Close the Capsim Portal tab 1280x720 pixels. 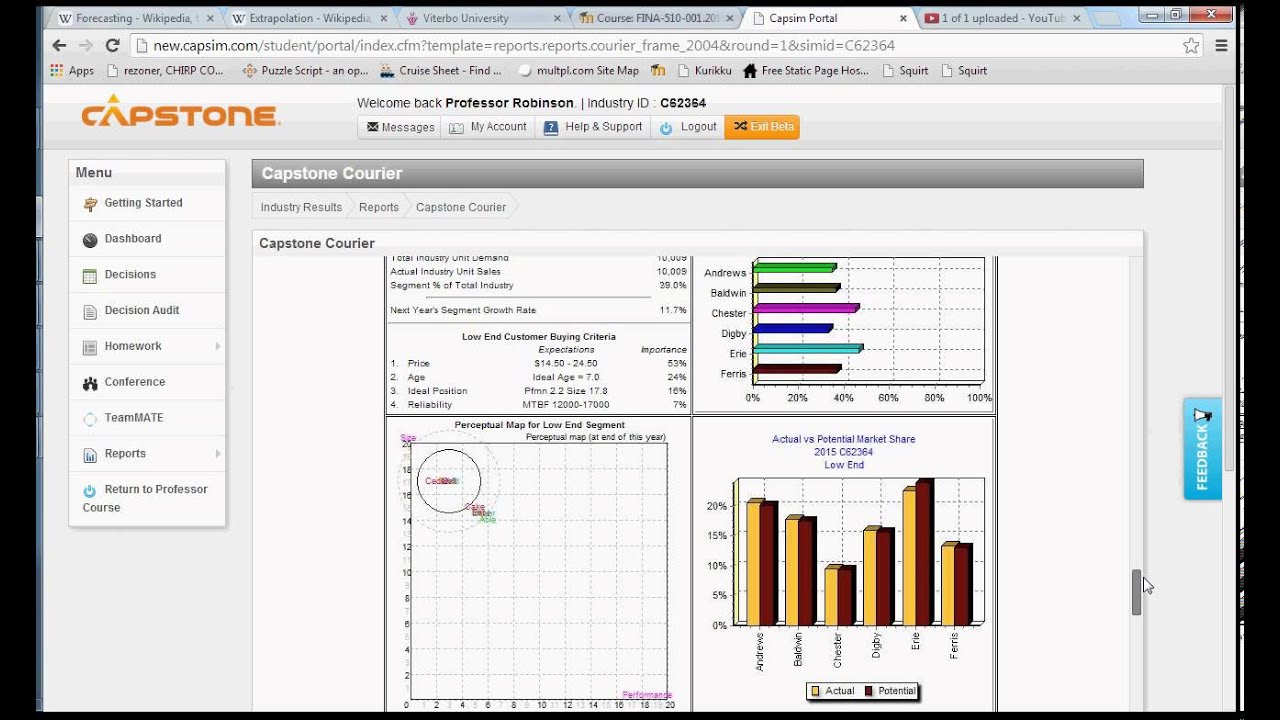tap(903, 18)
